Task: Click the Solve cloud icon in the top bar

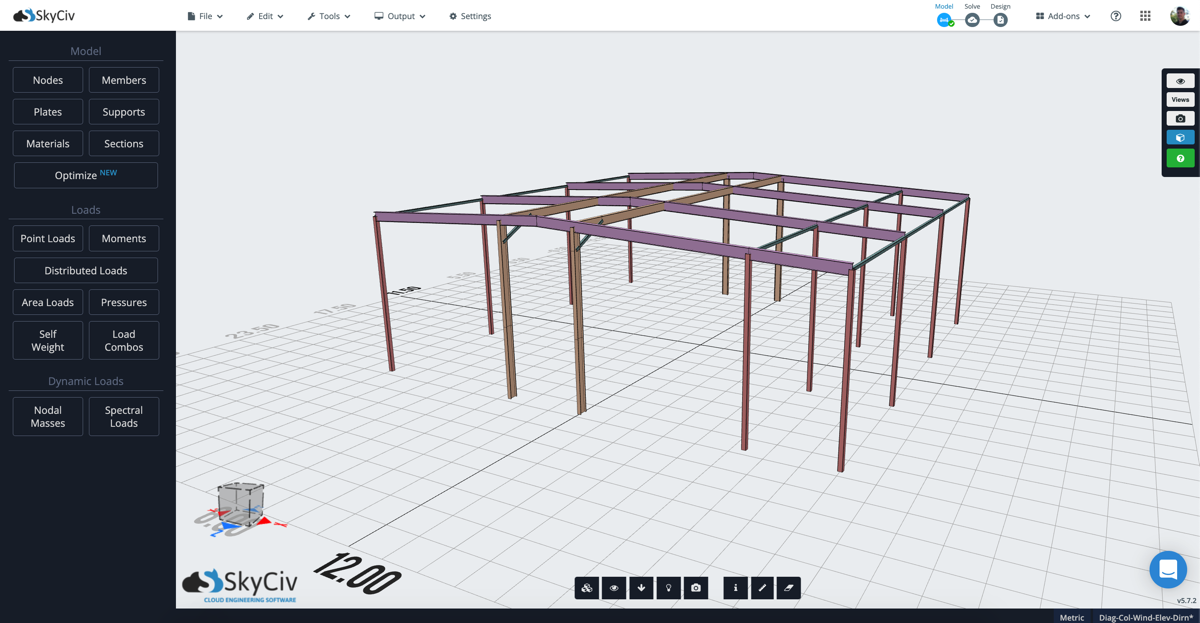Action: pos(971,19)
